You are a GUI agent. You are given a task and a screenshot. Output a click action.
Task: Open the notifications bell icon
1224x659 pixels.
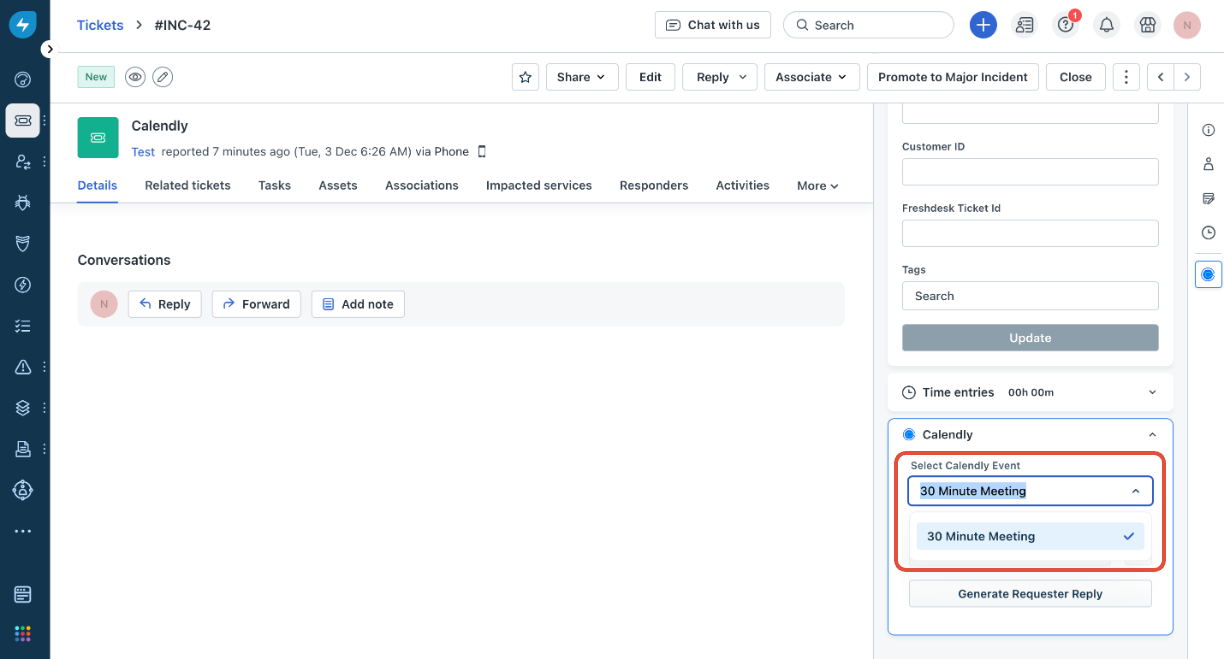[x=1106, y=25]
